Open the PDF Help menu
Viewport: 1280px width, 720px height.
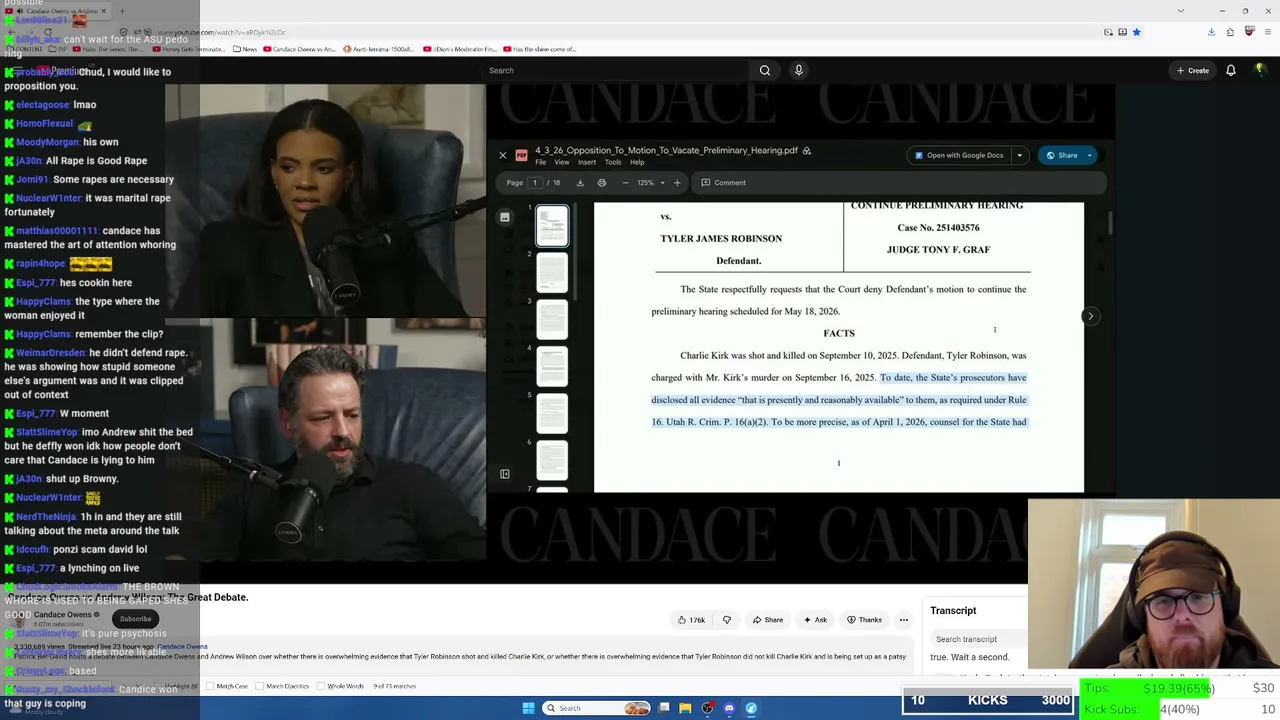(637, 162)
